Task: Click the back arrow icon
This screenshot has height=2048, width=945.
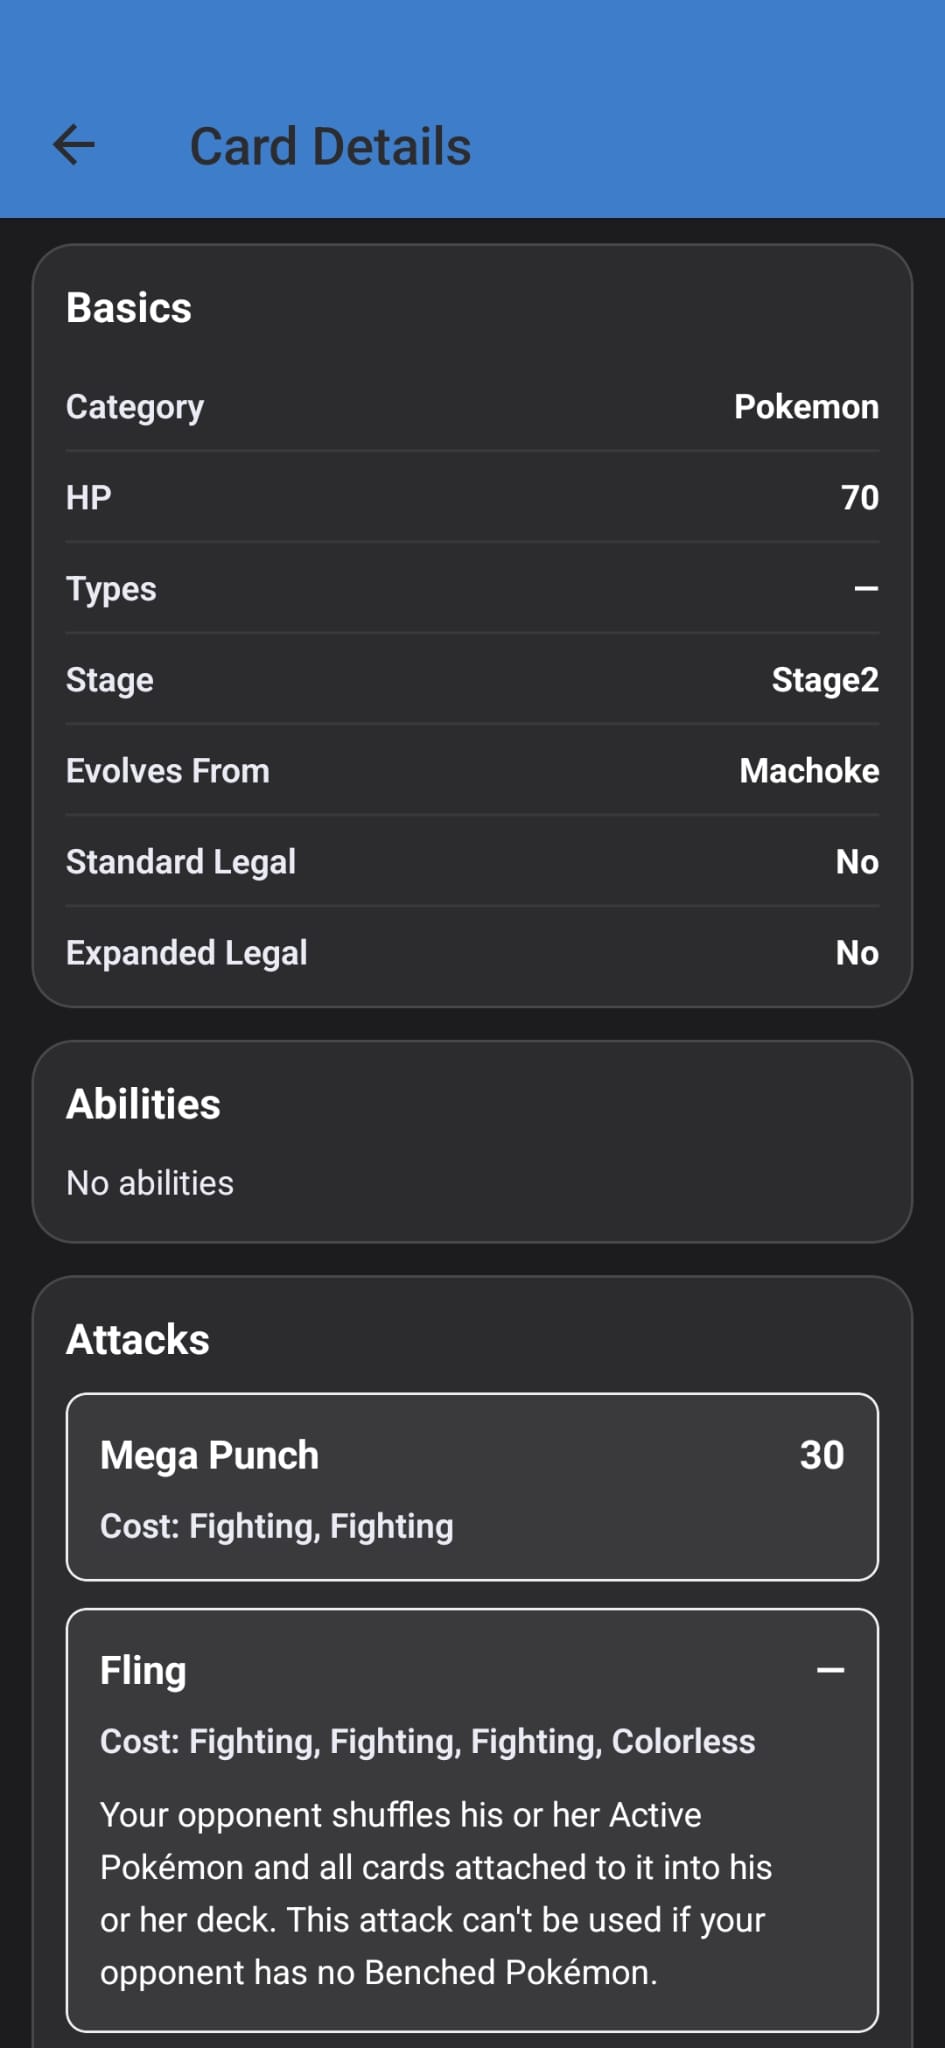Action: coord(73,146)
